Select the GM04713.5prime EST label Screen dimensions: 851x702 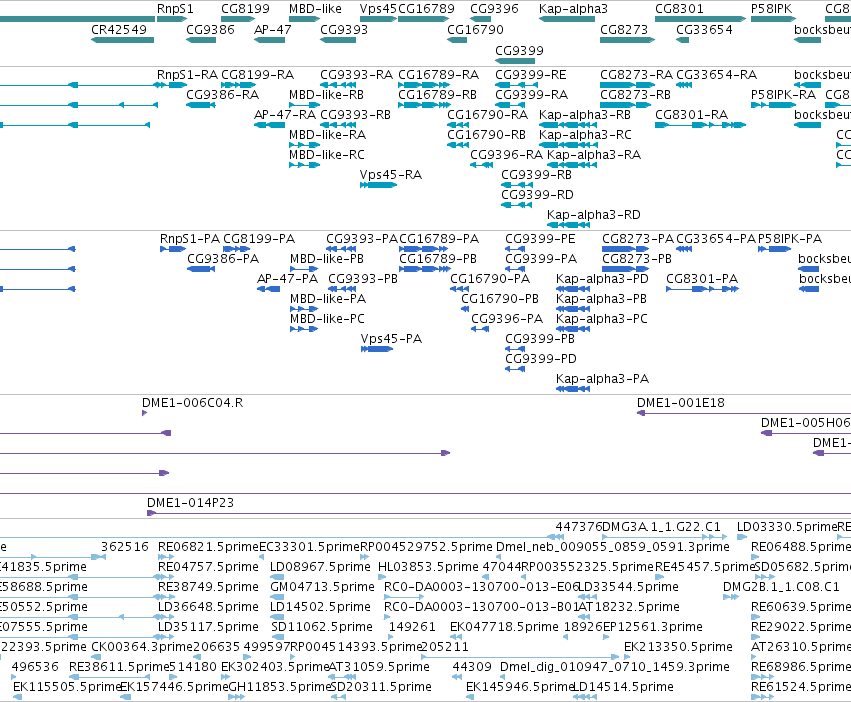click(x=322, y=587)
